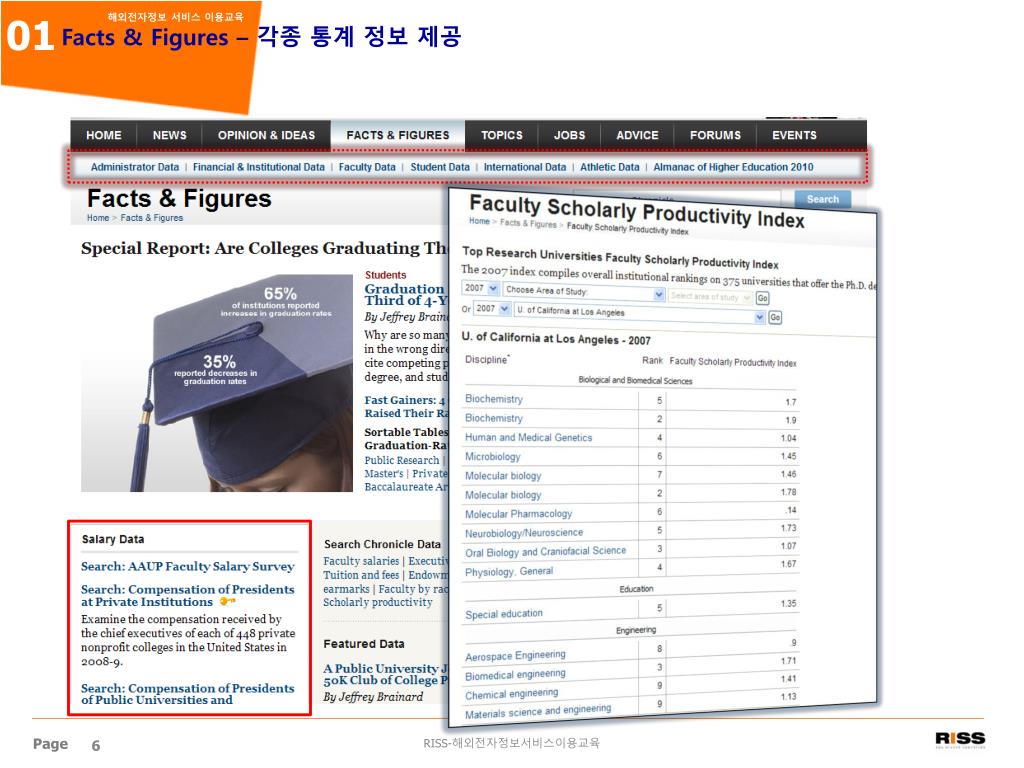Screen dimensions: 1024x768
Task: Open the Student Data submenu link
Action: click(440, 167)
